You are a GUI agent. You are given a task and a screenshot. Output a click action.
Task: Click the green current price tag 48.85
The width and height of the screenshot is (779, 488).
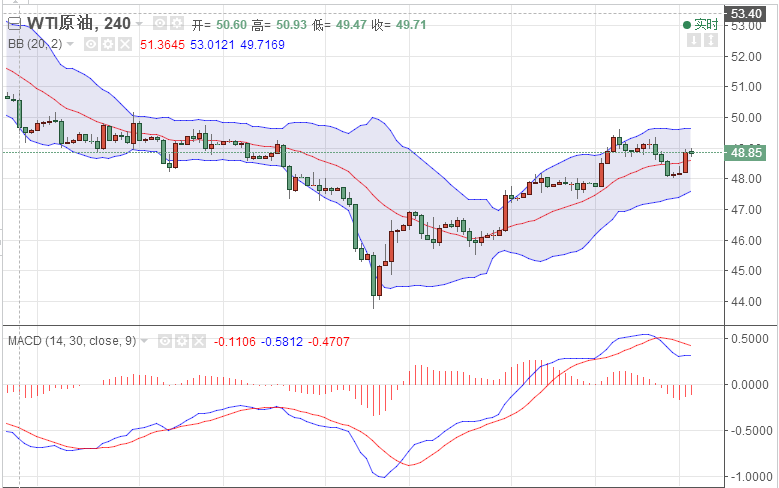pyautogui.click(x=746, y=153)
